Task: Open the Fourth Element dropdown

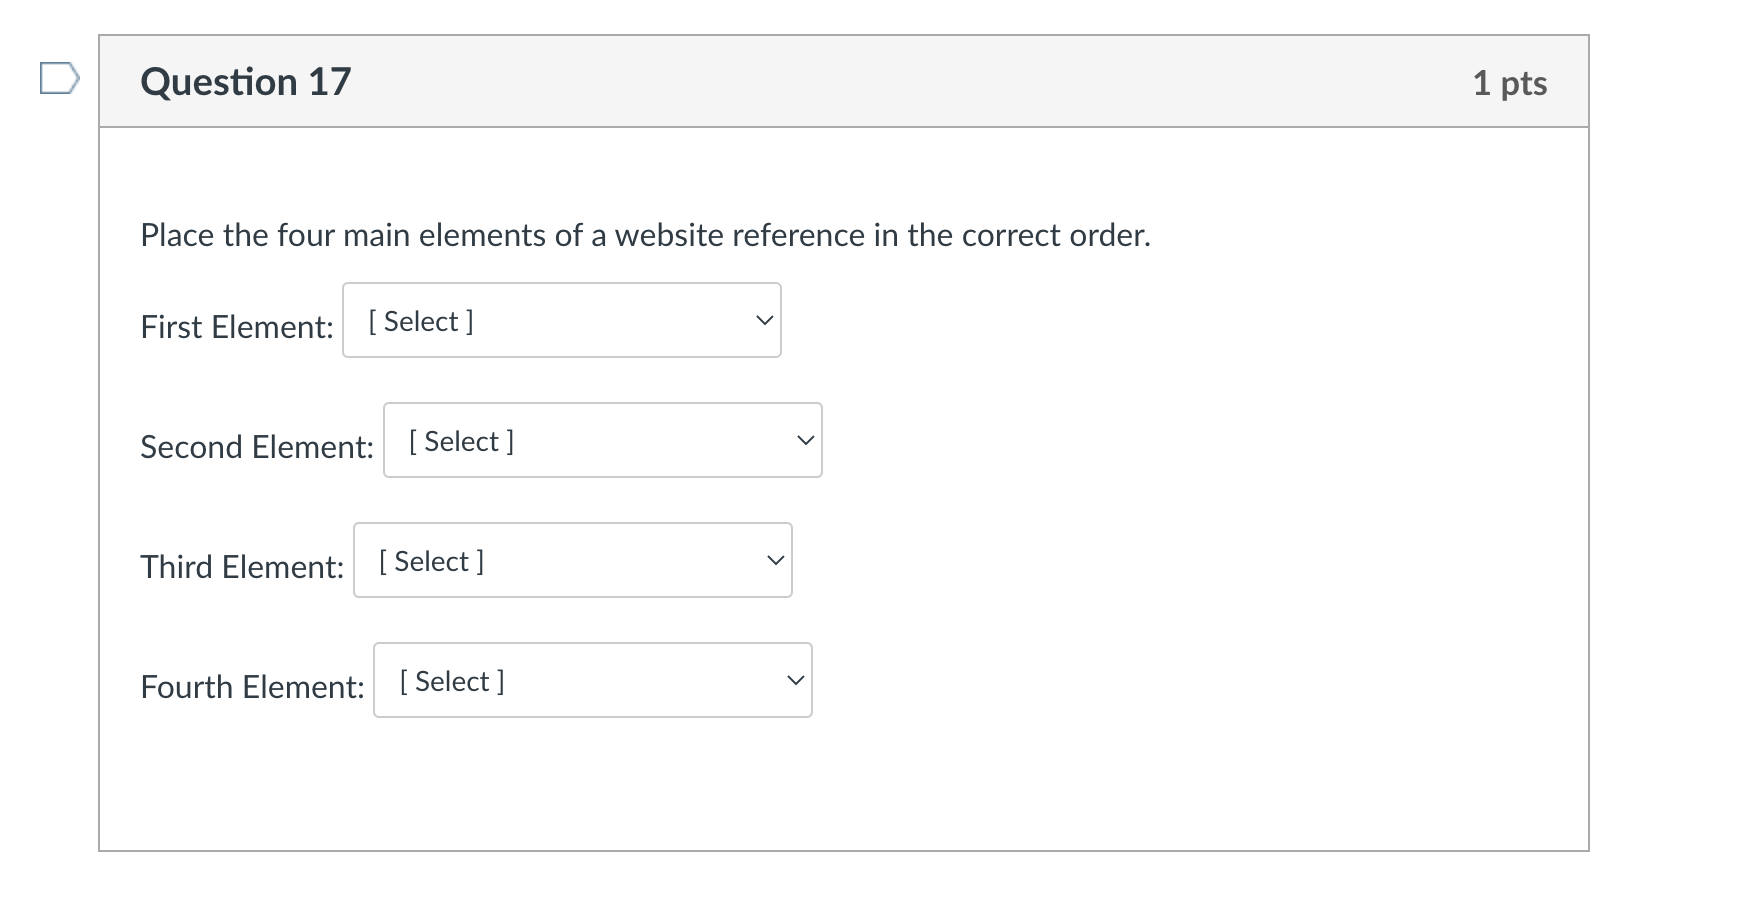Action: [x=593, y=680]
